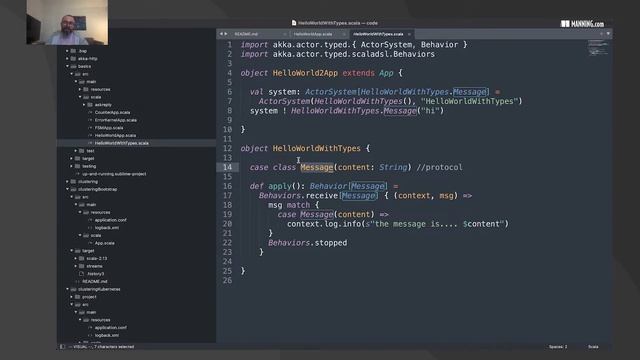This screenshot has height=360, width=640.
Task: Expand the streams folder
Action: click(76, 266)
